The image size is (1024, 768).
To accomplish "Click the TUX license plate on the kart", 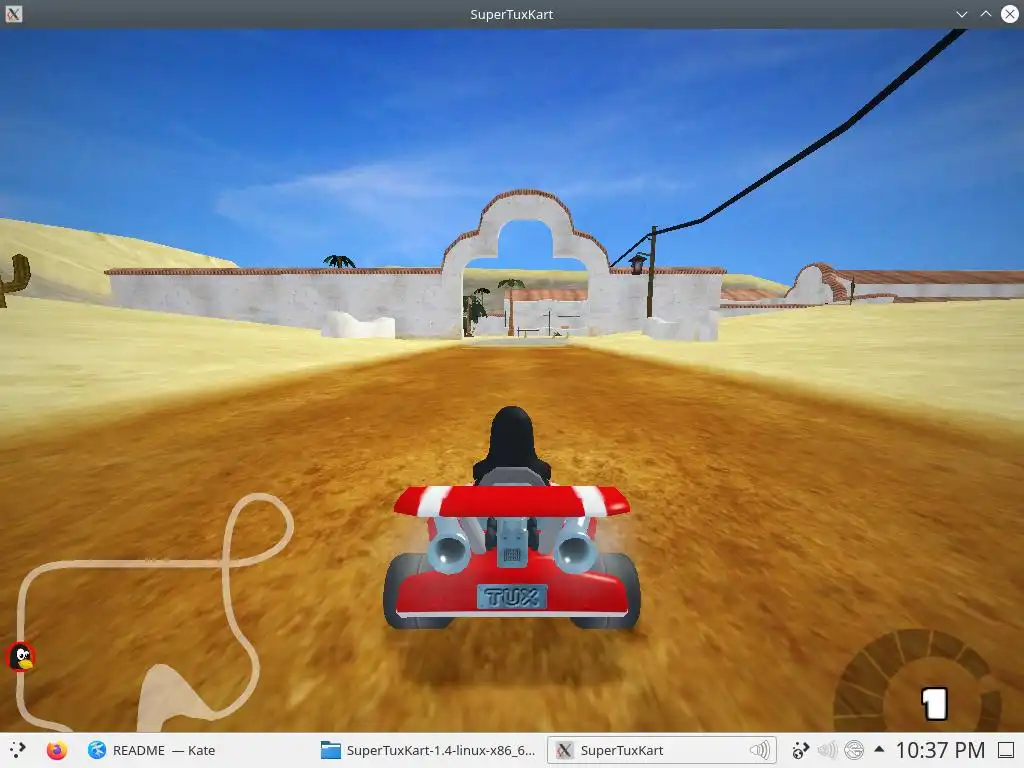I will [x=512, y=596].
